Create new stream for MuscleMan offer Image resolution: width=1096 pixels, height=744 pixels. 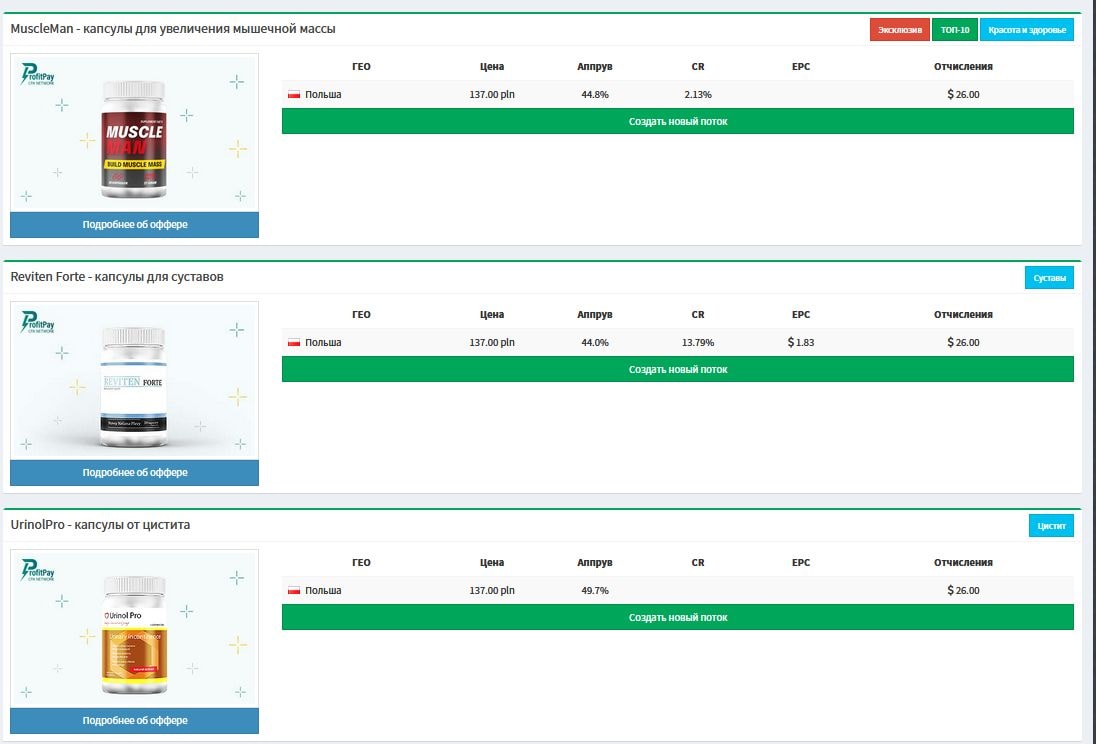[677, 121]
